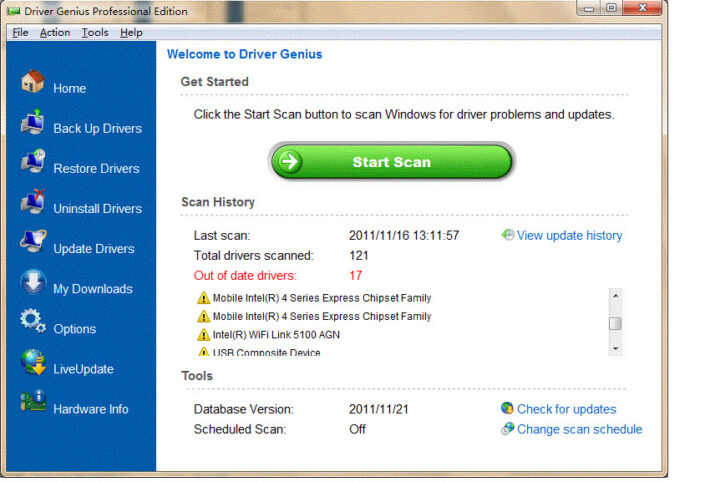Open the Change scan schedule link
This screenshot has width=710, height=482.
[579, 429]
